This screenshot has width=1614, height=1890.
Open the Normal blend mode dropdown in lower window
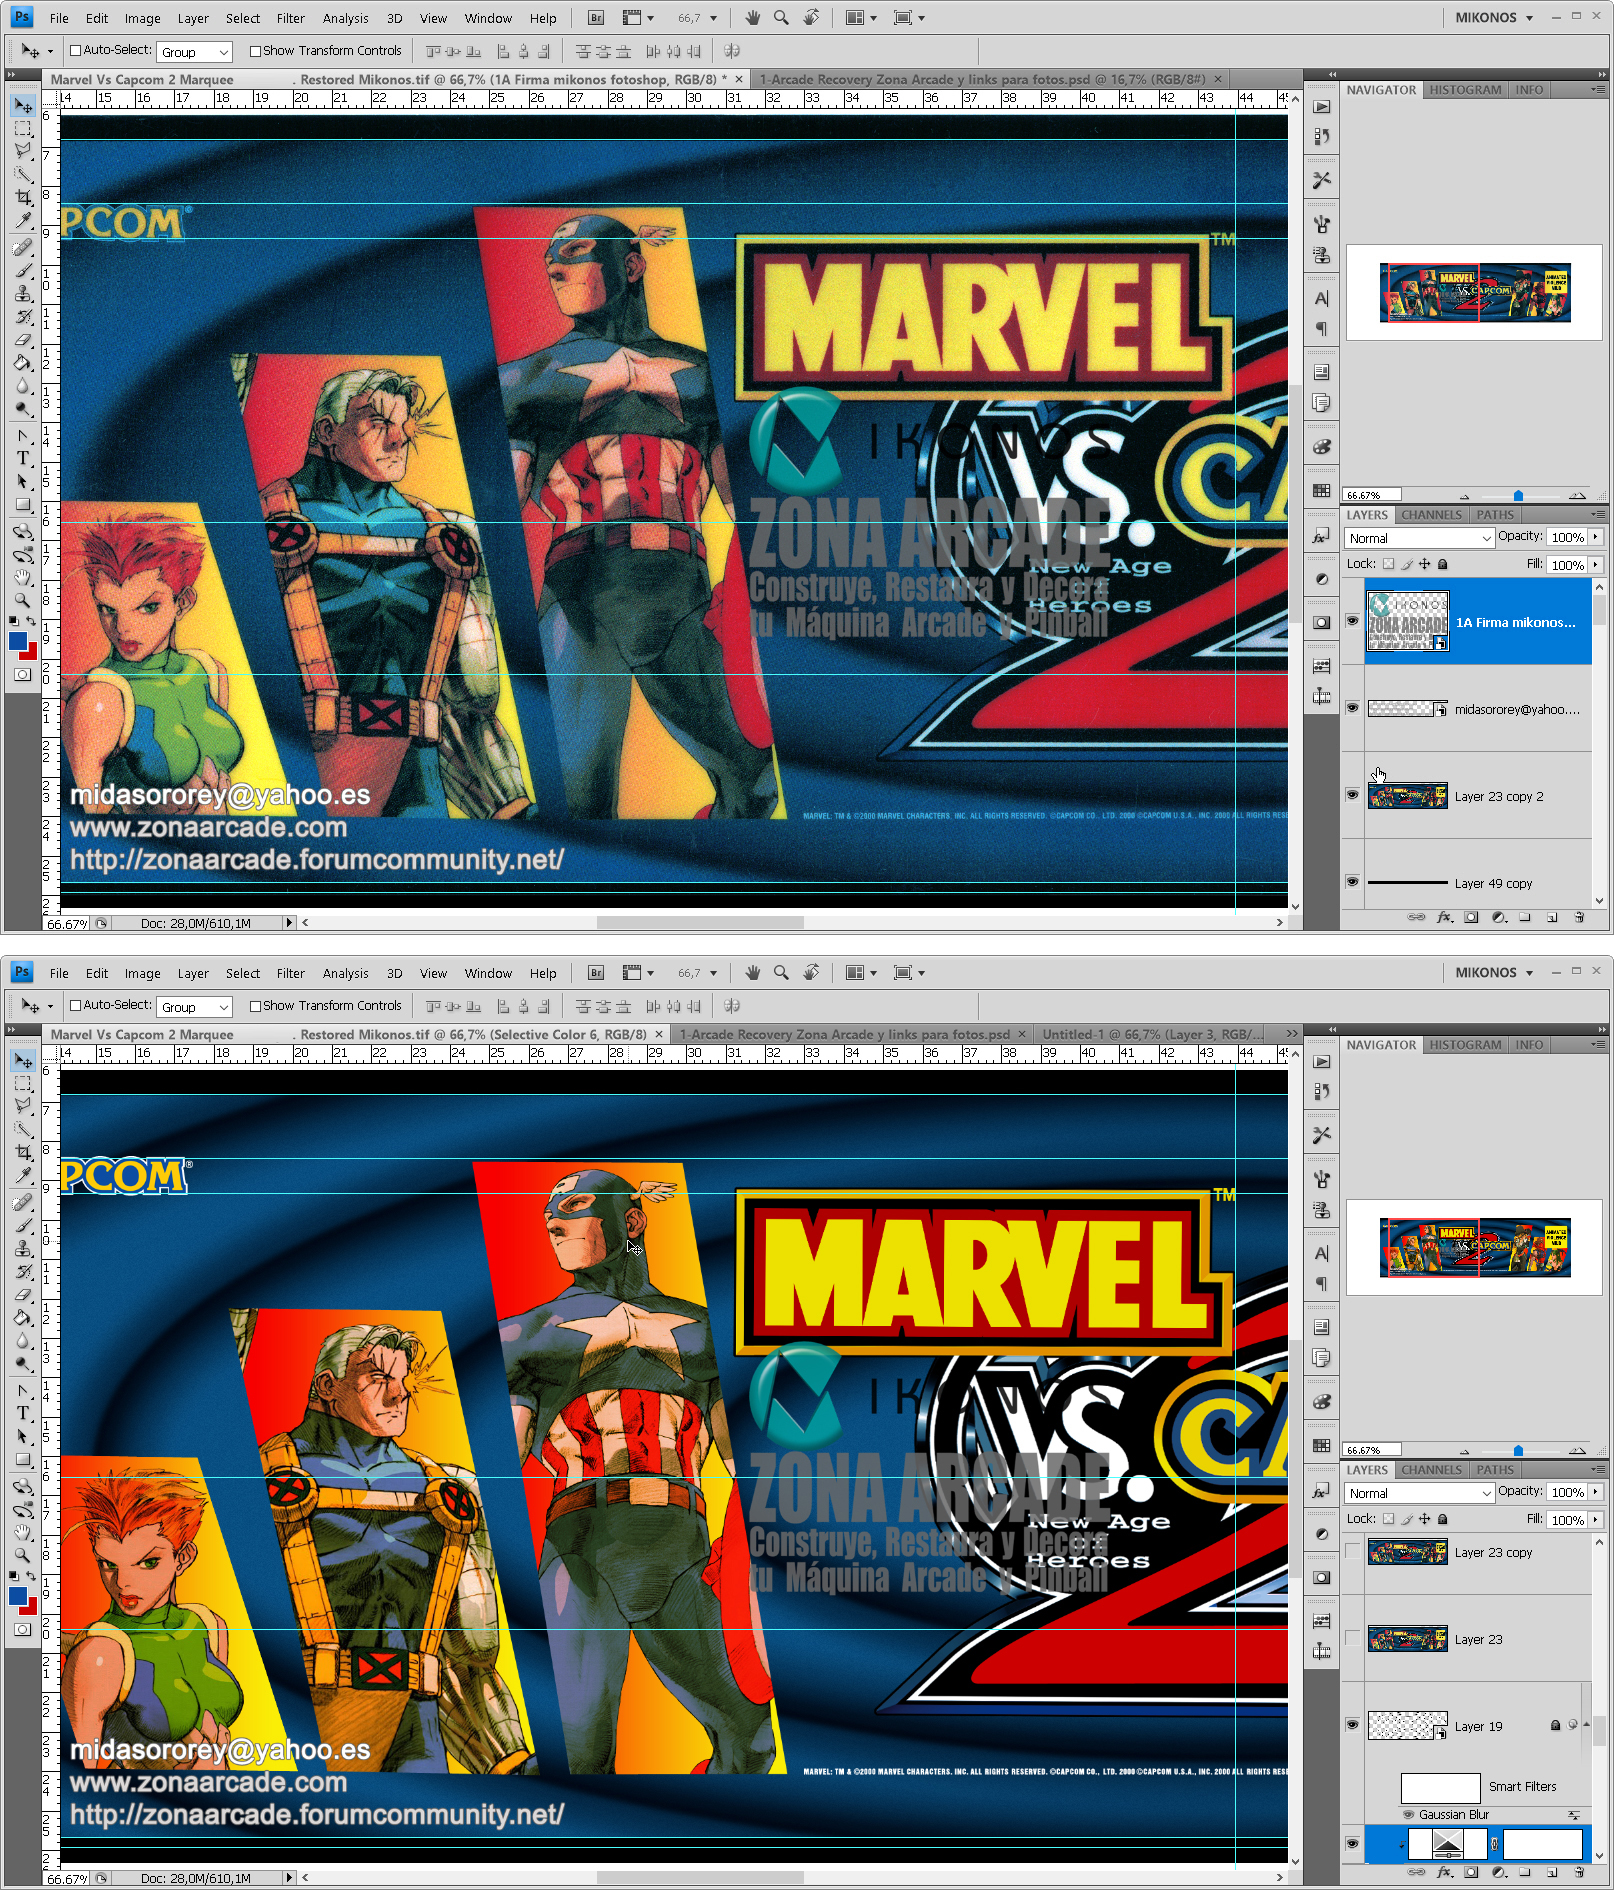tap(1418, 1493)
